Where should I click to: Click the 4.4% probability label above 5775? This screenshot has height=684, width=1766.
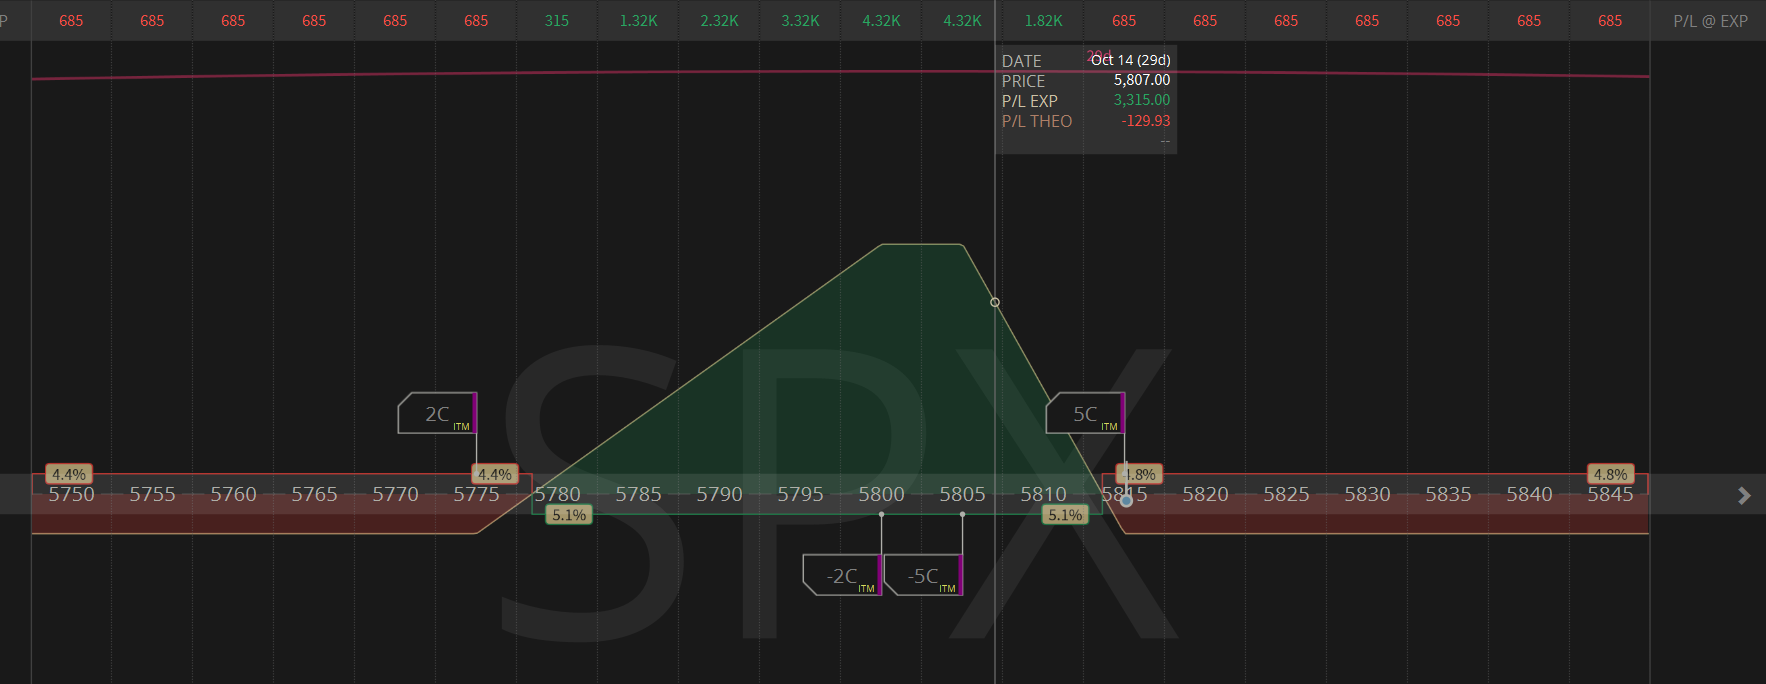(x=494, y=474)
